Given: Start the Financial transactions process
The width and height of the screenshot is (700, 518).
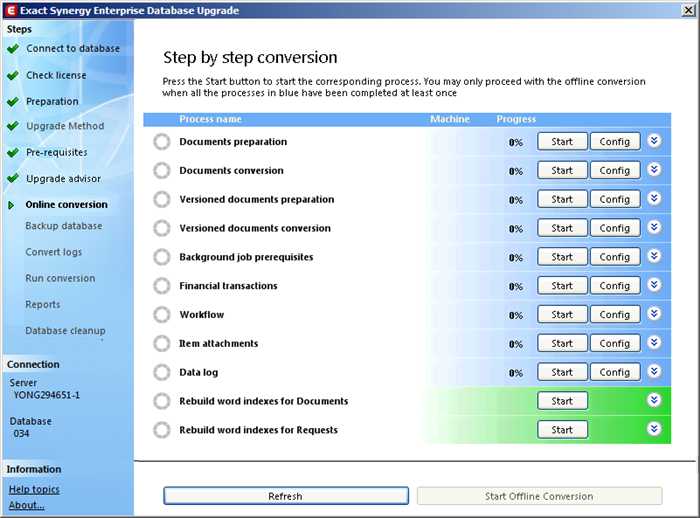Looking at the screenshot, I should point(562,286).
